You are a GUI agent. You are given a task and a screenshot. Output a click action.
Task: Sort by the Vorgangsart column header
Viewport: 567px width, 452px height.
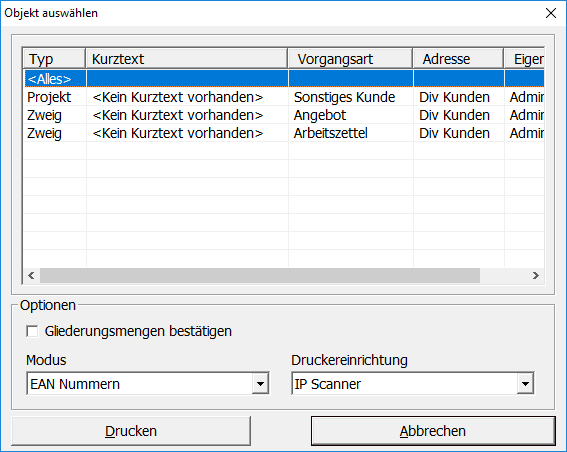point(350,59)
